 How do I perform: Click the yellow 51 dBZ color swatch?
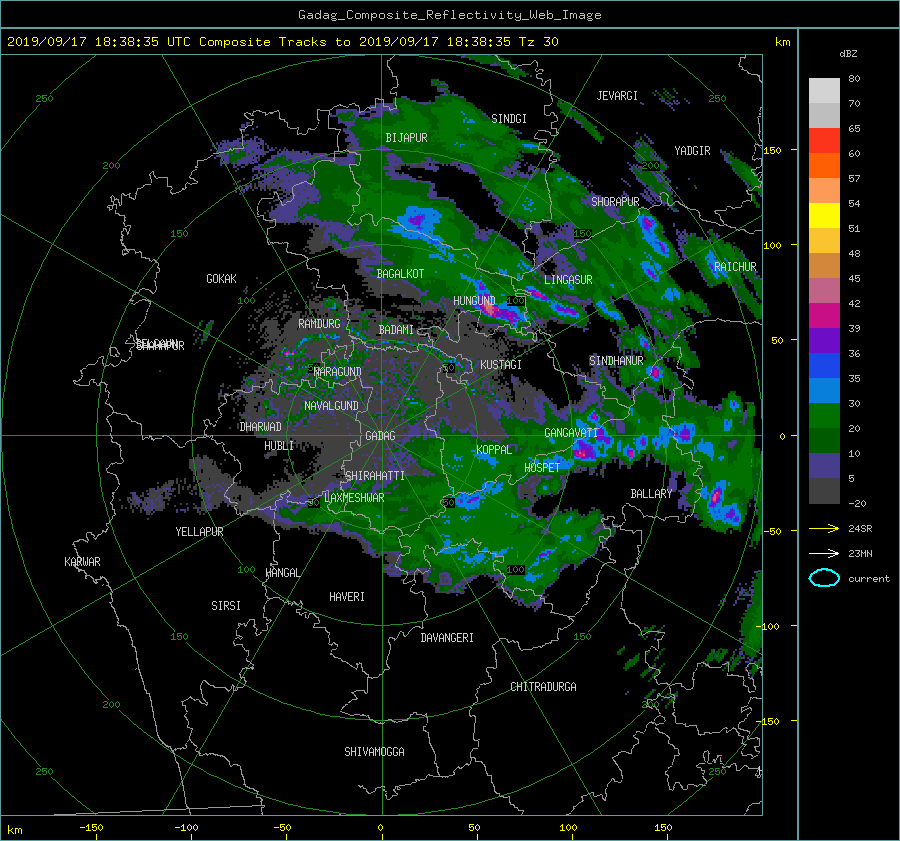click(824, 216)
